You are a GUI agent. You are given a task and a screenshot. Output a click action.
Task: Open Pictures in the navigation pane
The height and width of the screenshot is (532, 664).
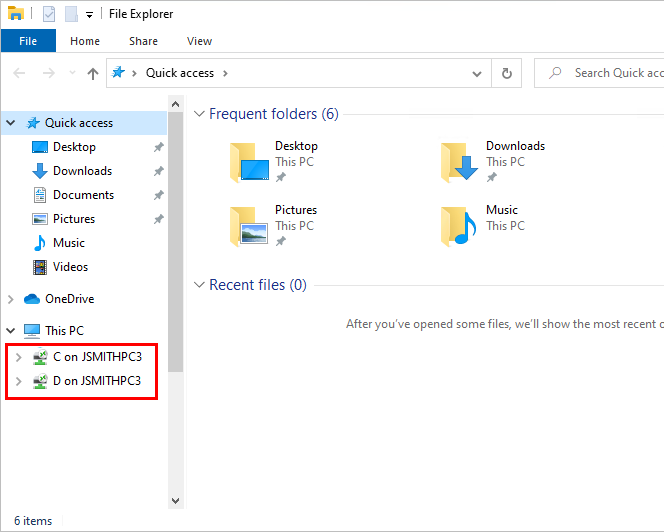coord(74,219)
